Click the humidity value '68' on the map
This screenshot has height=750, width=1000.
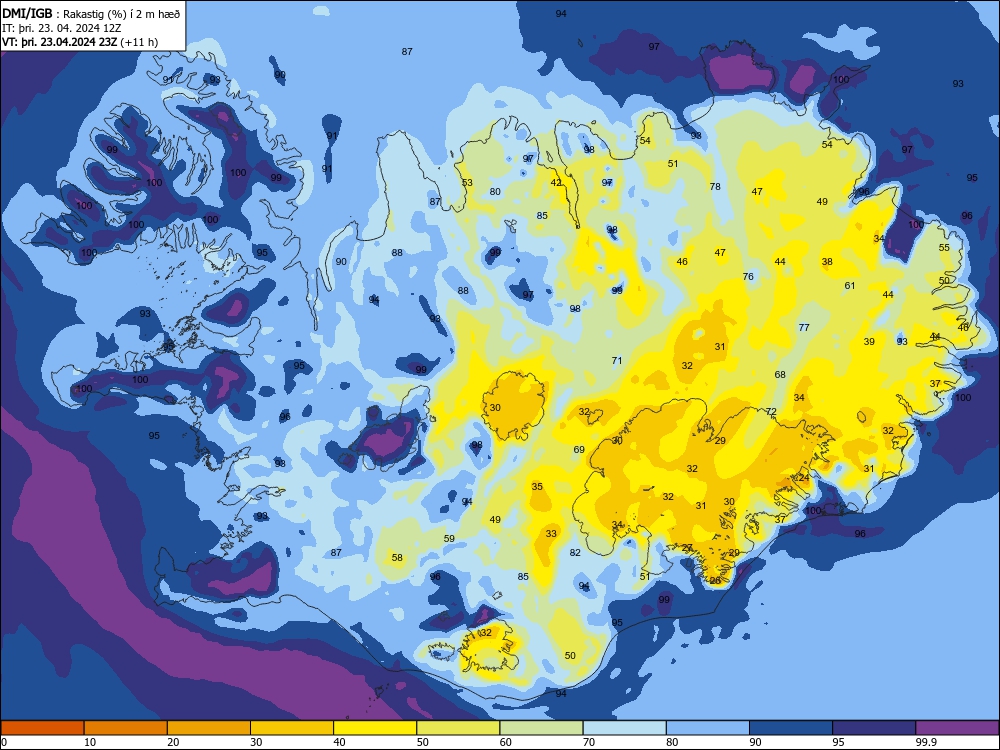click(x=780, y=374)
